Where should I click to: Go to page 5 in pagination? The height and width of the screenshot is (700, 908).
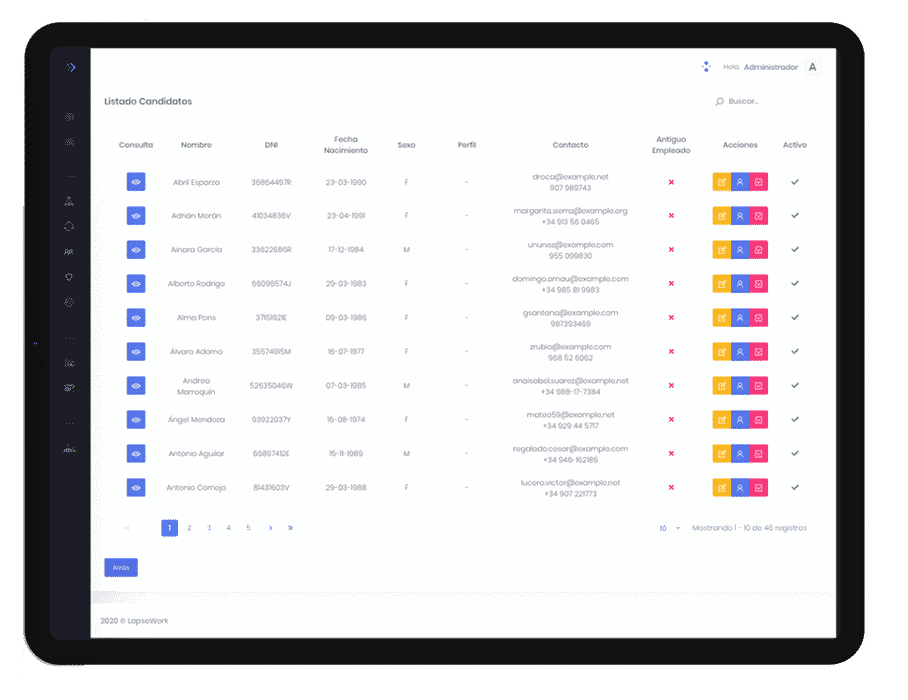249,528
